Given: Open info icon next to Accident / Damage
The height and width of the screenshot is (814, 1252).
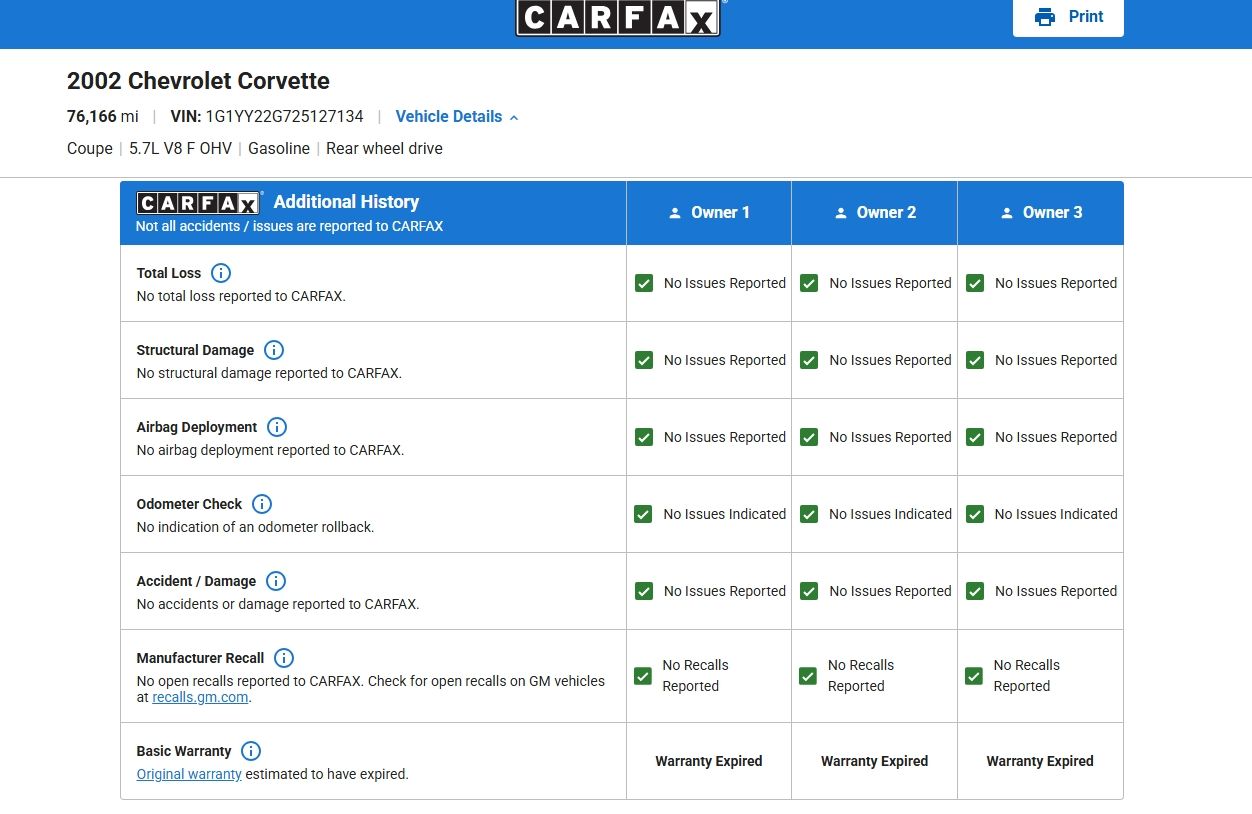Looking at the screenshot, I should (276, 581).
